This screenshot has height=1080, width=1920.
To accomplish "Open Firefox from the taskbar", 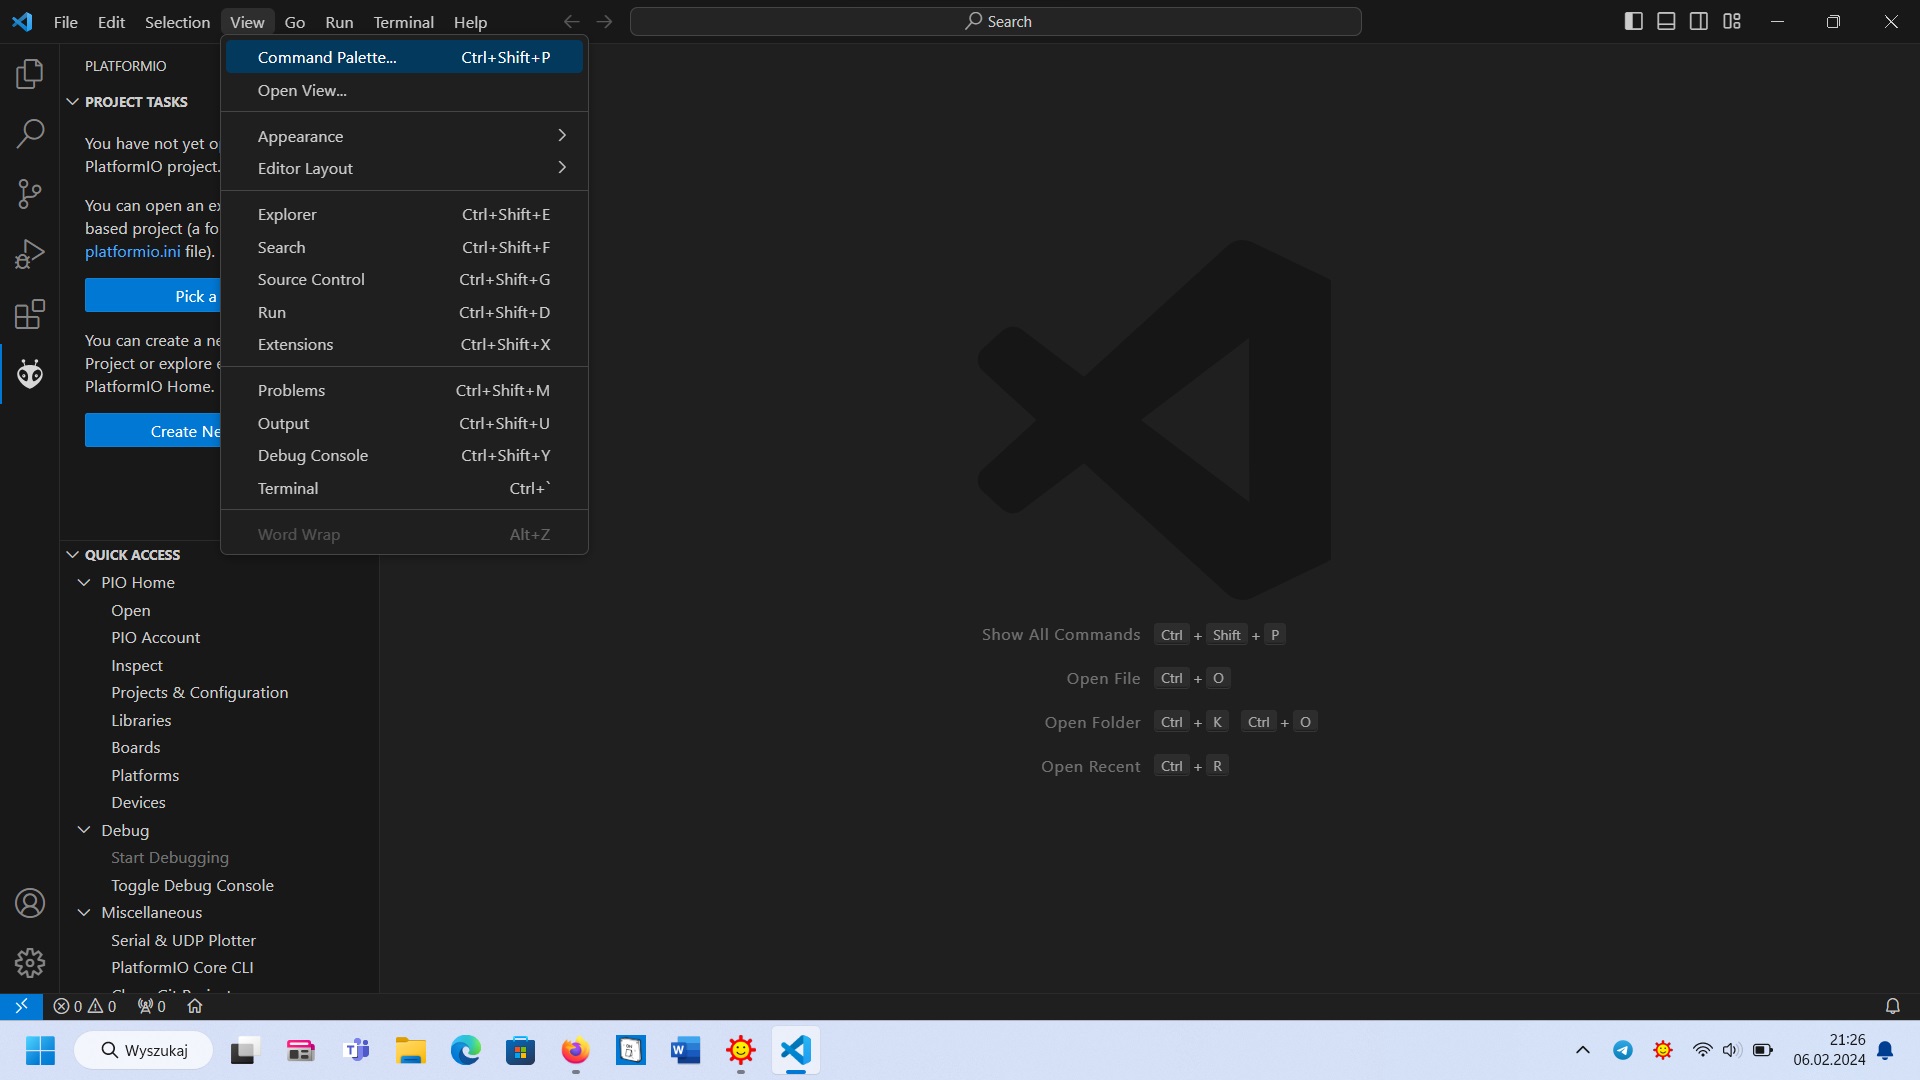I will pos(575,1050).
